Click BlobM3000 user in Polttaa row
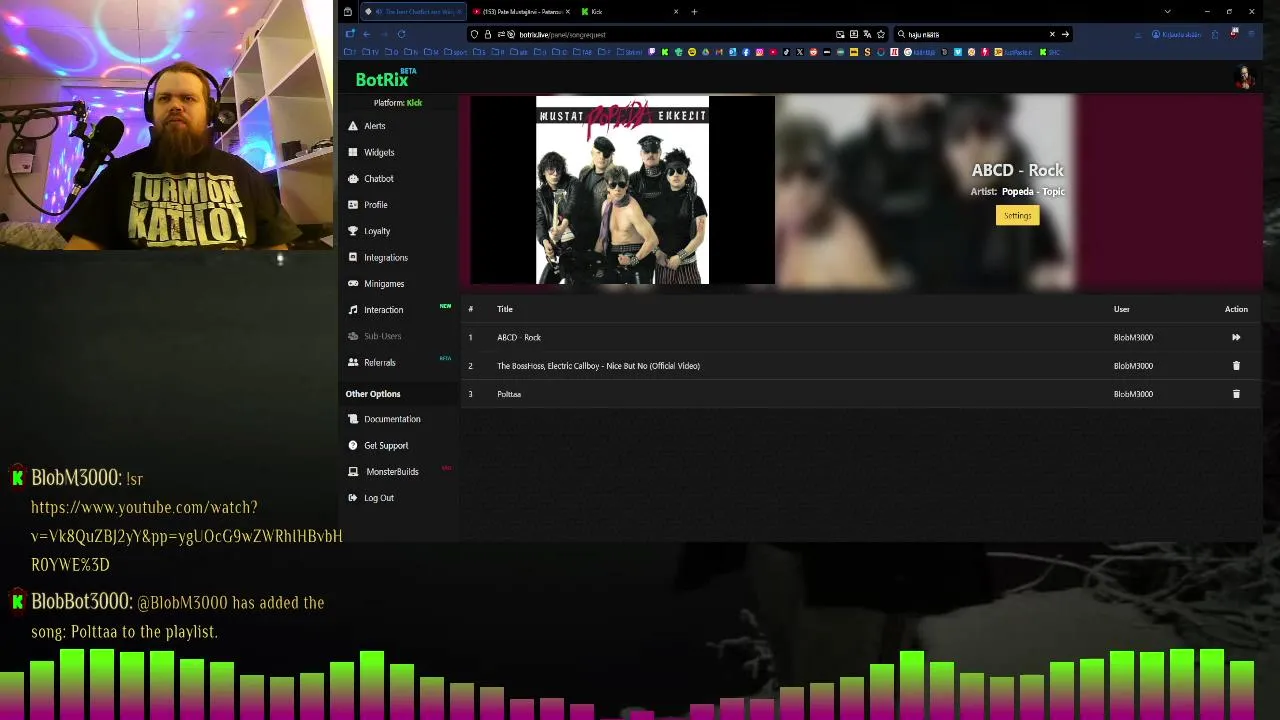 click(1133, 394)
